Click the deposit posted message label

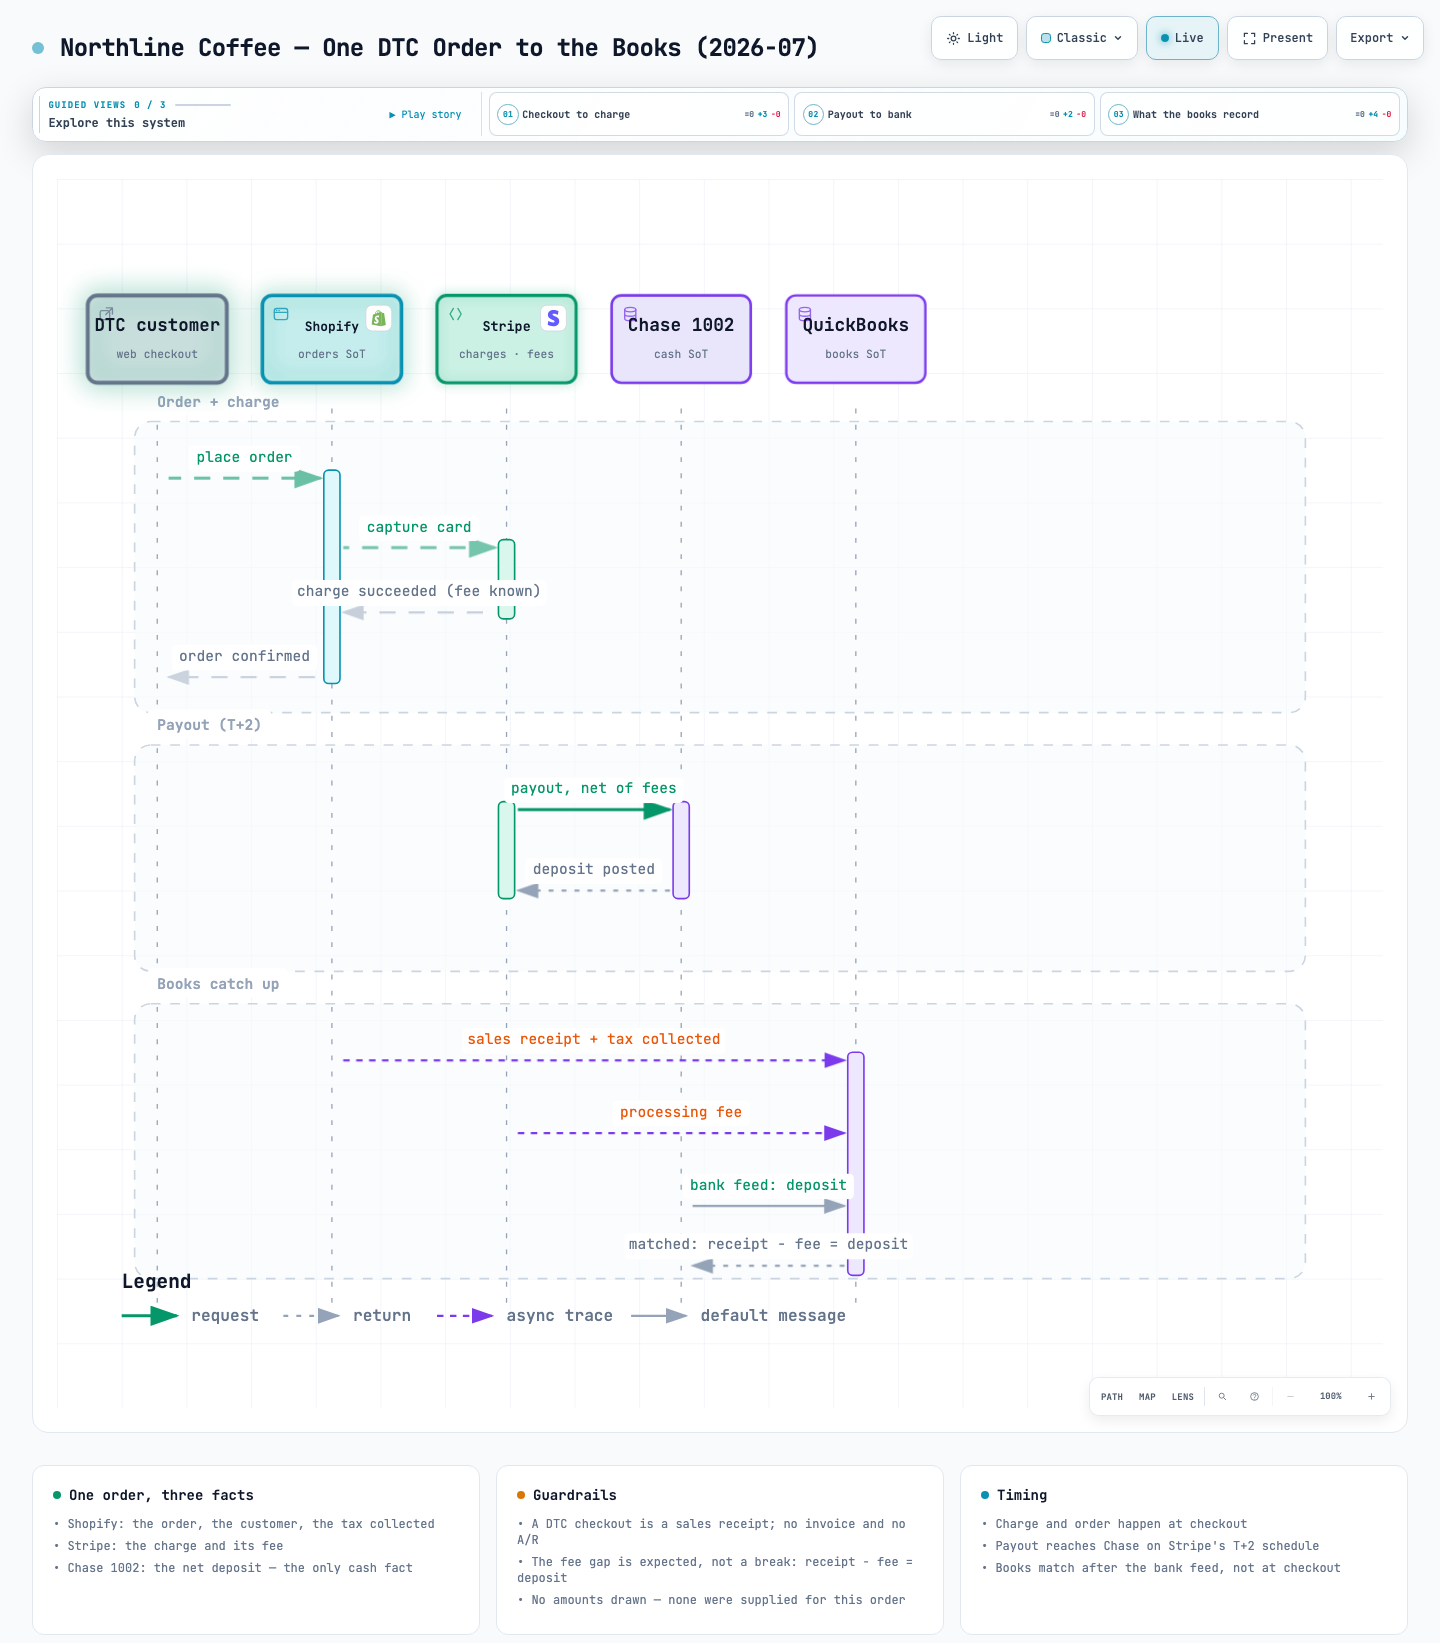(x=594, y=869)
